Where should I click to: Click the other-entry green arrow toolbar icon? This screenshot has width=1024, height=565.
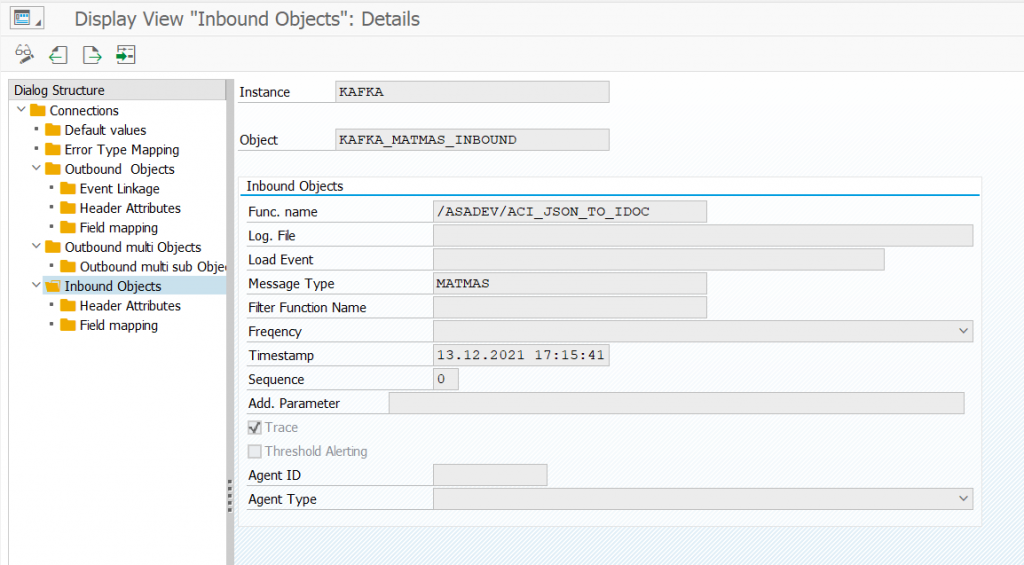pyautogui.click(x=125, y=54)
